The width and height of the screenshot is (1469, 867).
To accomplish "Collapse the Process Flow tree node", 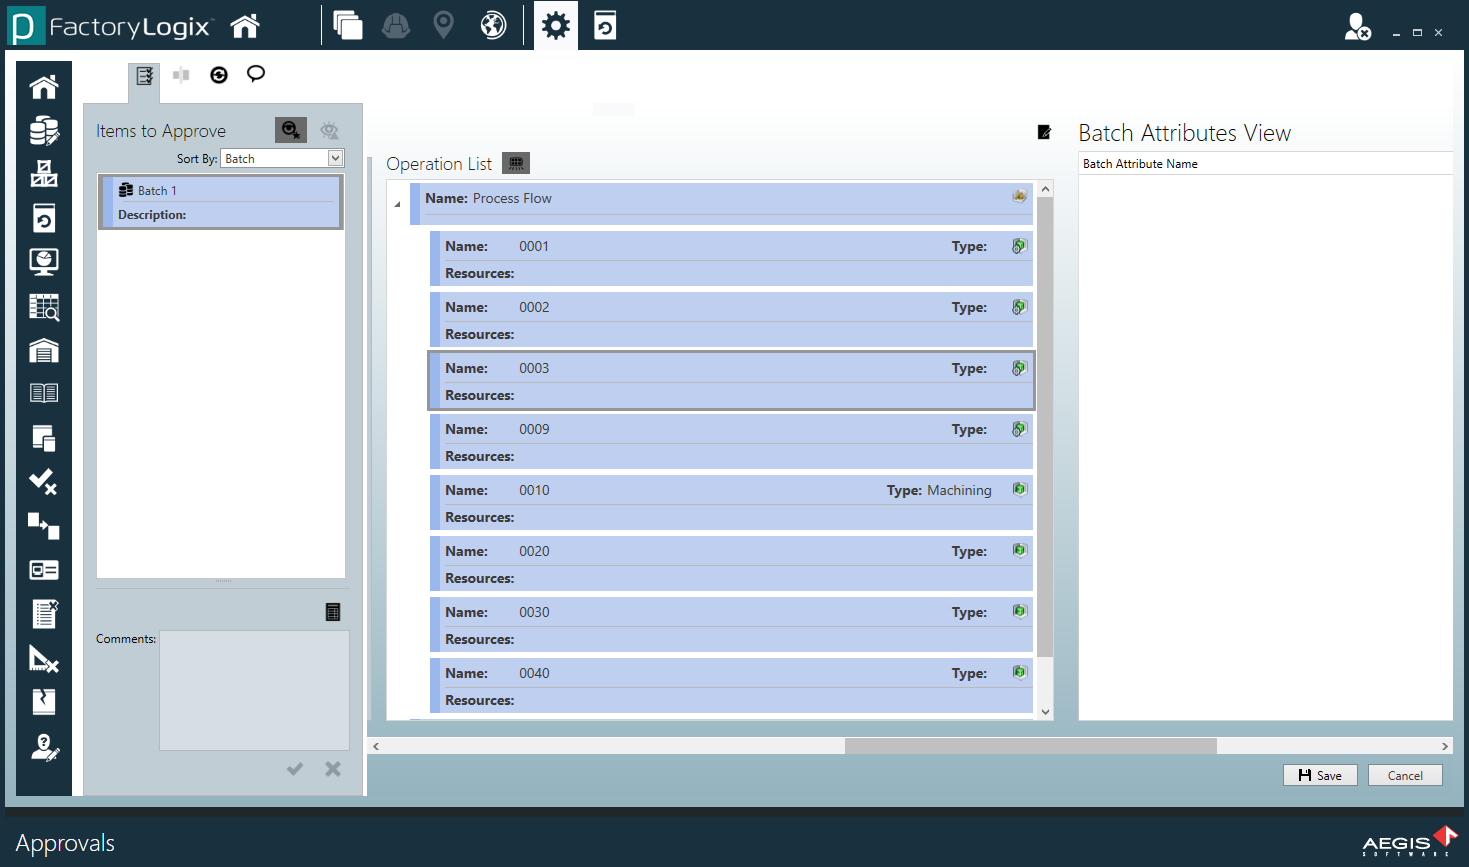I will (x=397, y=203).
